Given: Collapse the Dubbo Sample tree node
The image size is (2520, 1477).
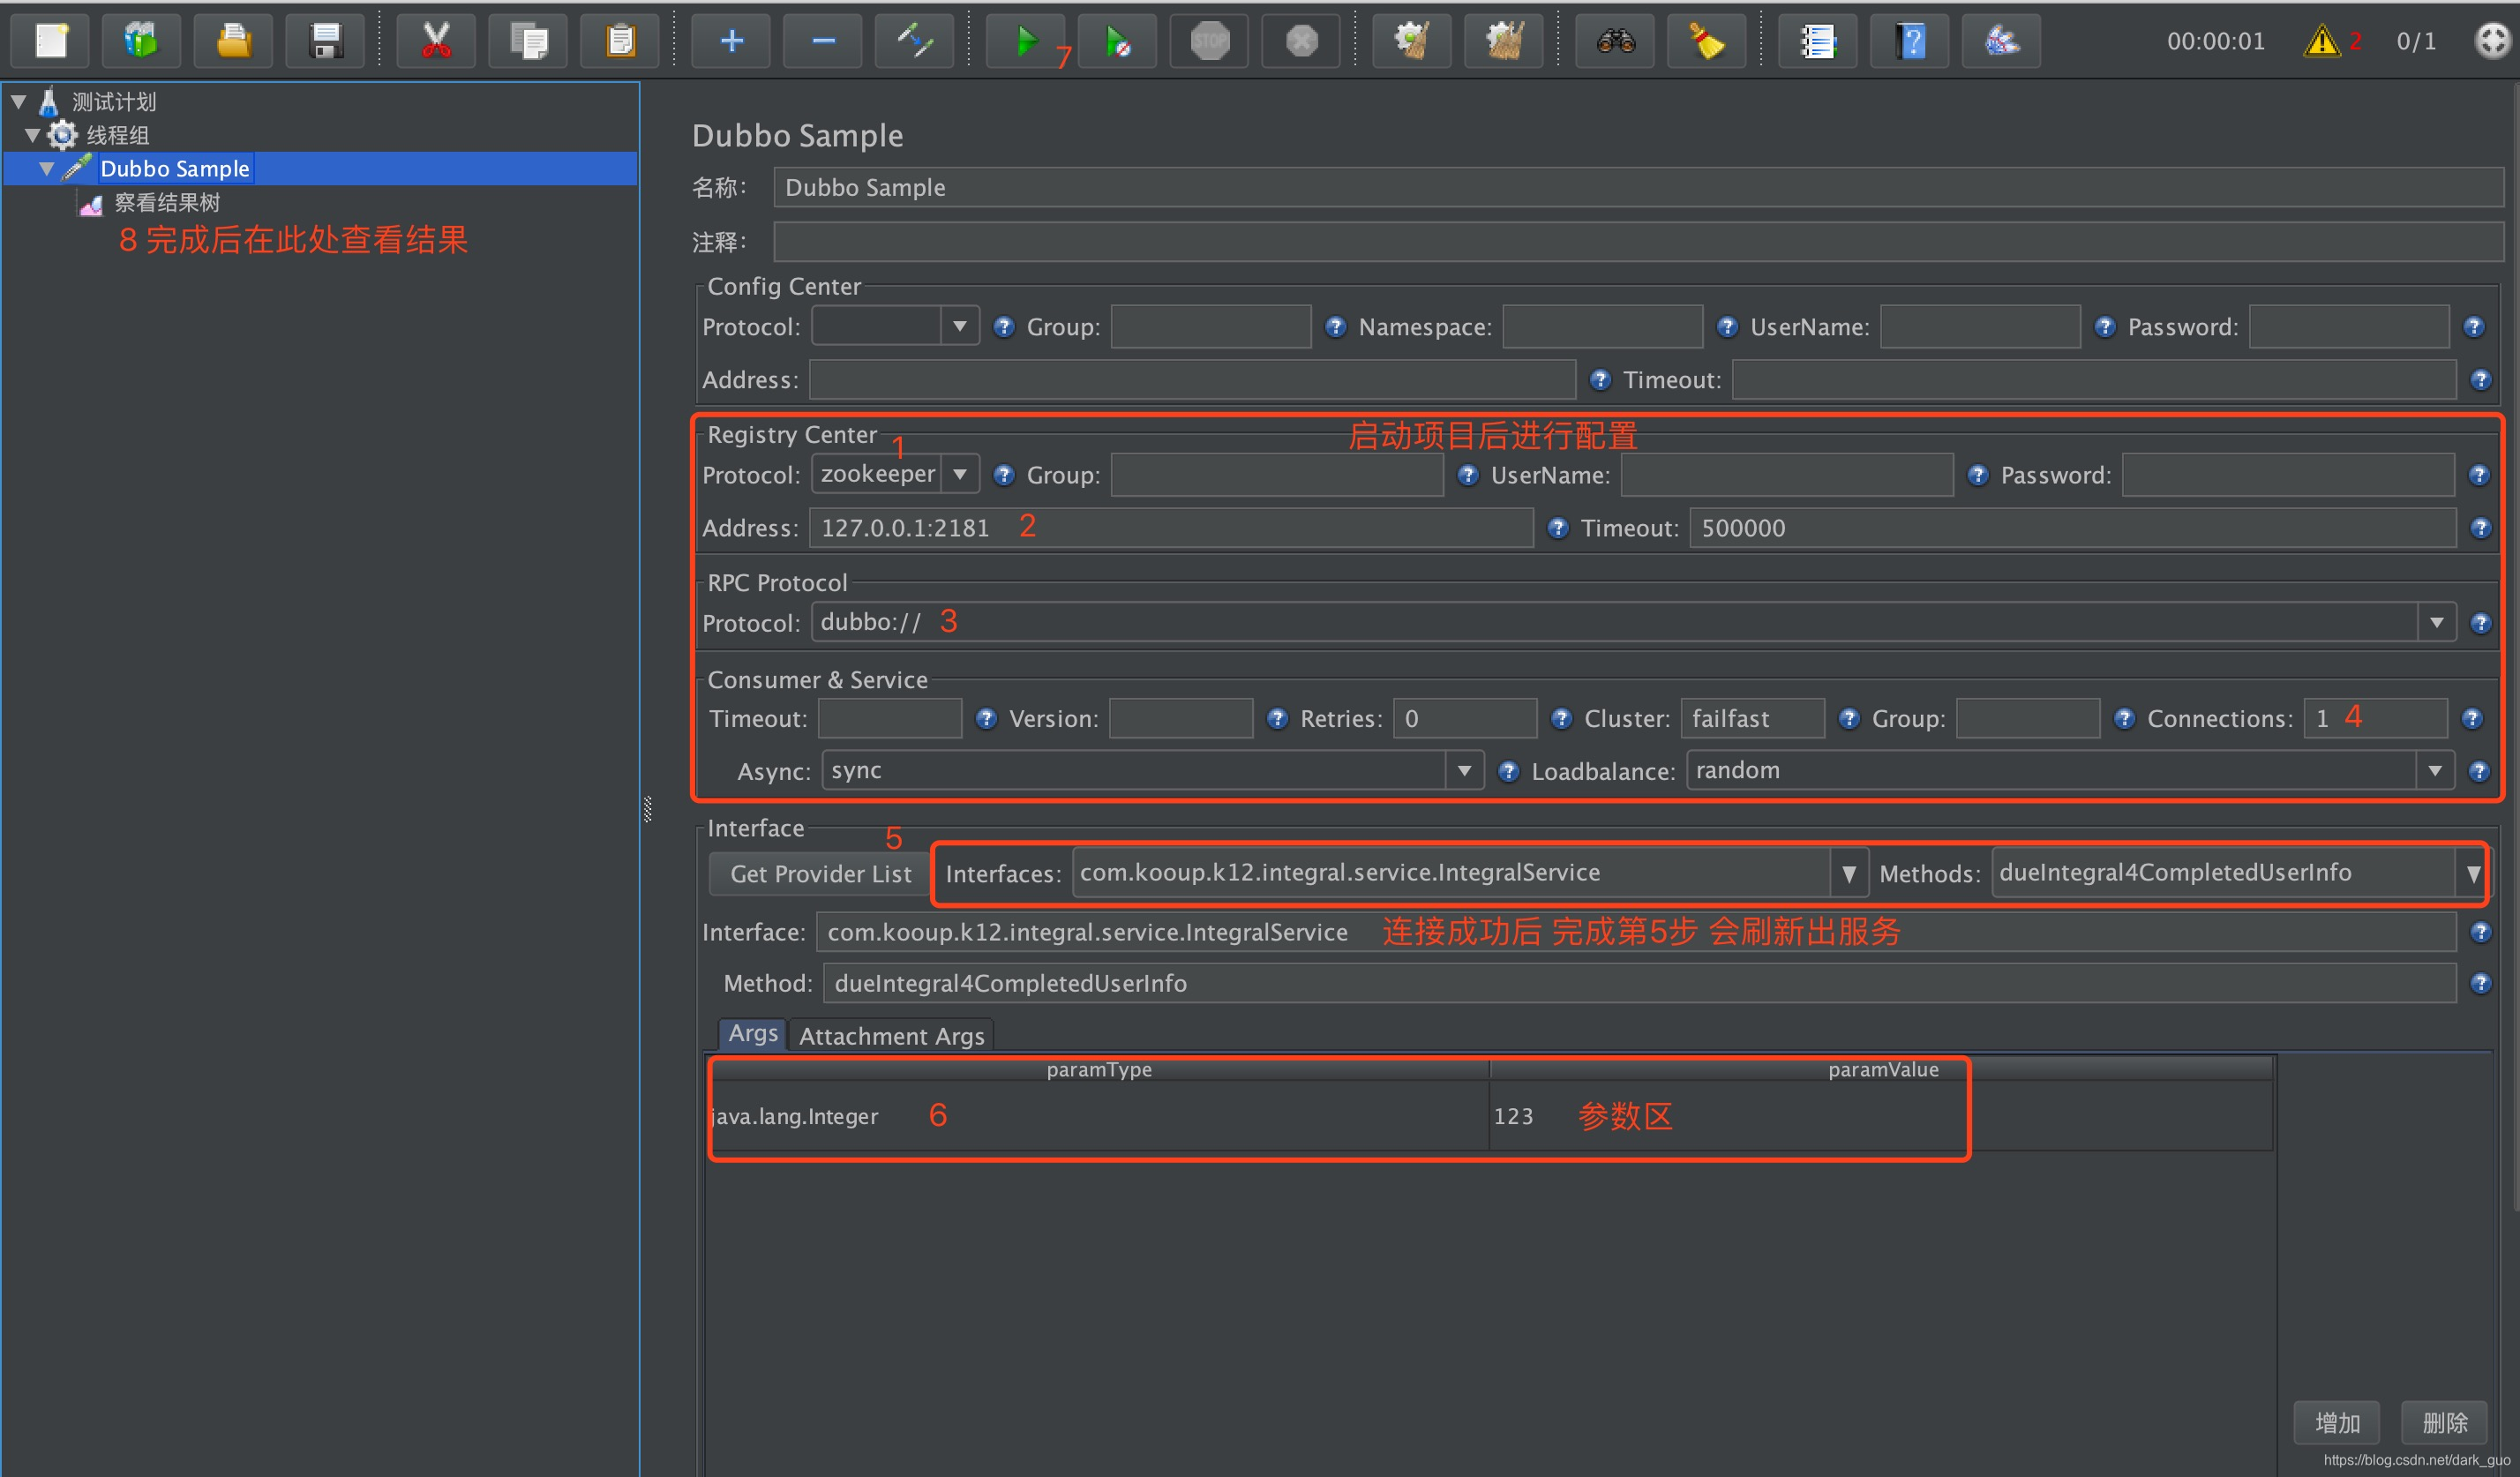Looking at the screenshot, I should [47, 169].
